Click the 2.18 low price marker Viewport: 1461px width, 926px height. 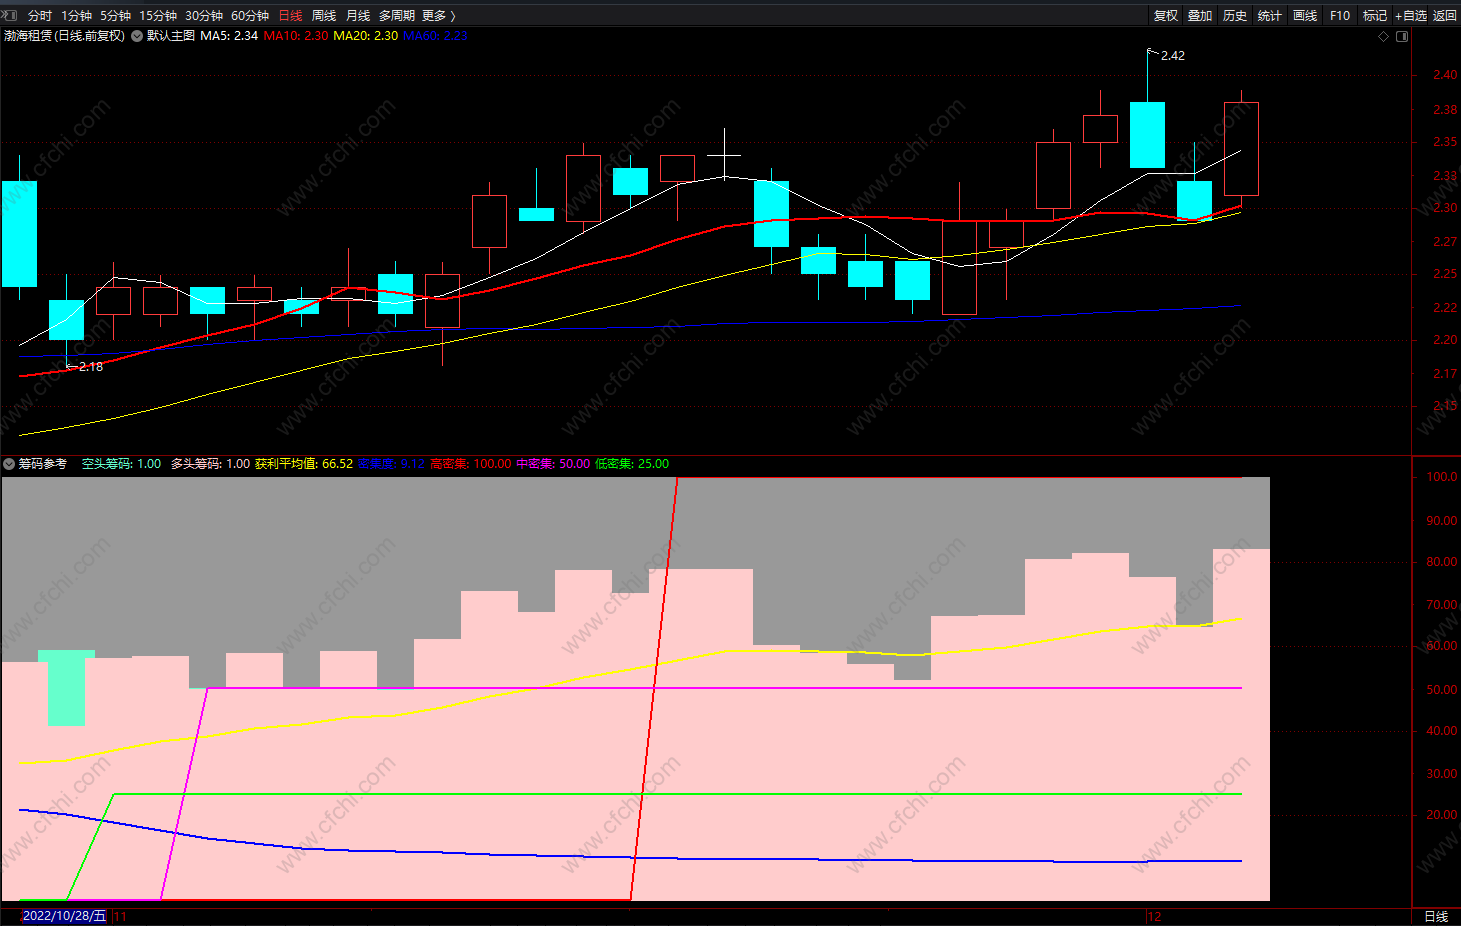[91, 367]
